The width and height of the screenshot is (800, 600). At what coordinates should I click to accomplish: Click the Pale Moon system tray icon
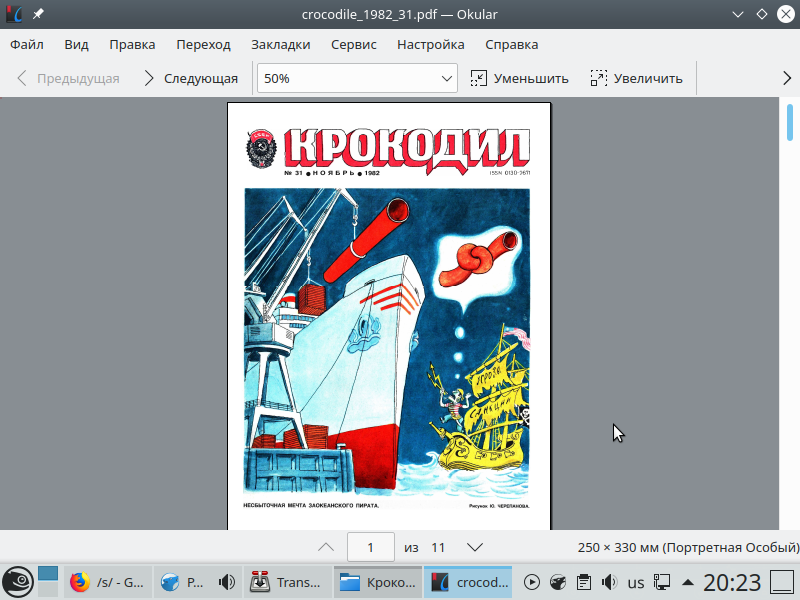click(x=558, y=582)
